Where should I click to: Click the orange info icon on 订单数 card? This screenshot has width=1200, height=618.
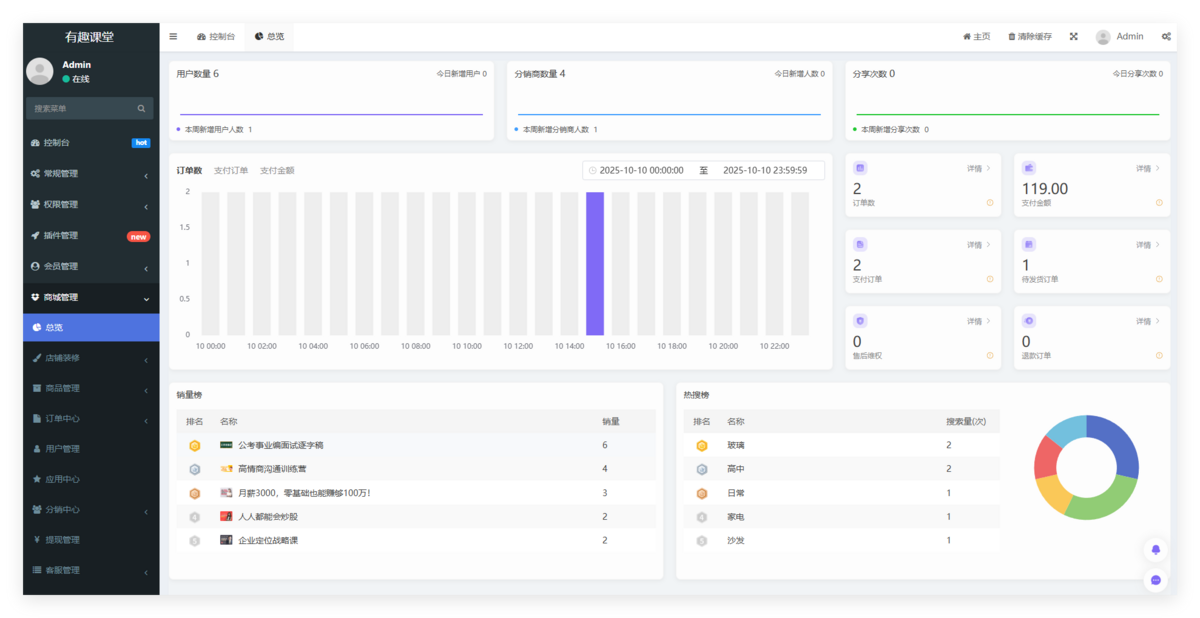990,203
